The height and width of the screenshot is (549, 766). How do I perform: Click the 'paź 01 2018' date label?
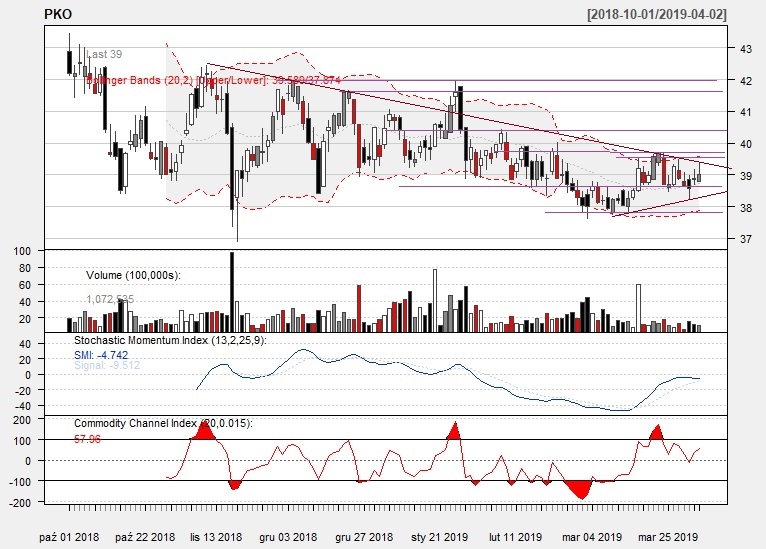tap(69, 537)
